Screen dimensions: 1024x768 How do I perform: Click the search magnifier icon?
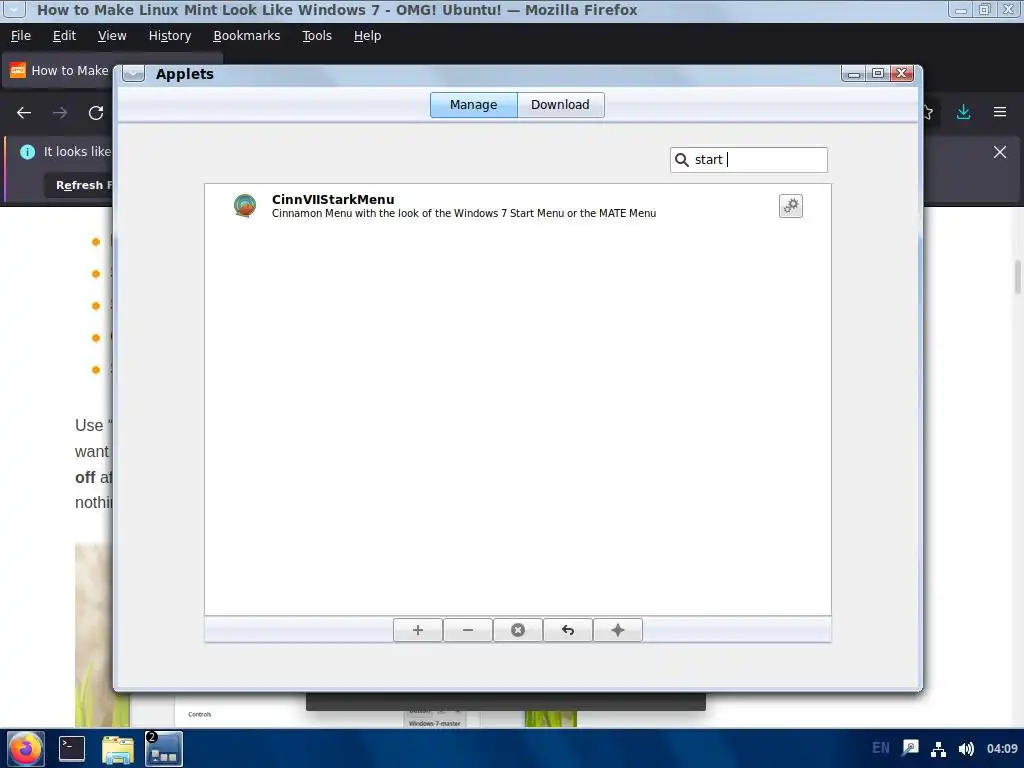click(681, 160)
